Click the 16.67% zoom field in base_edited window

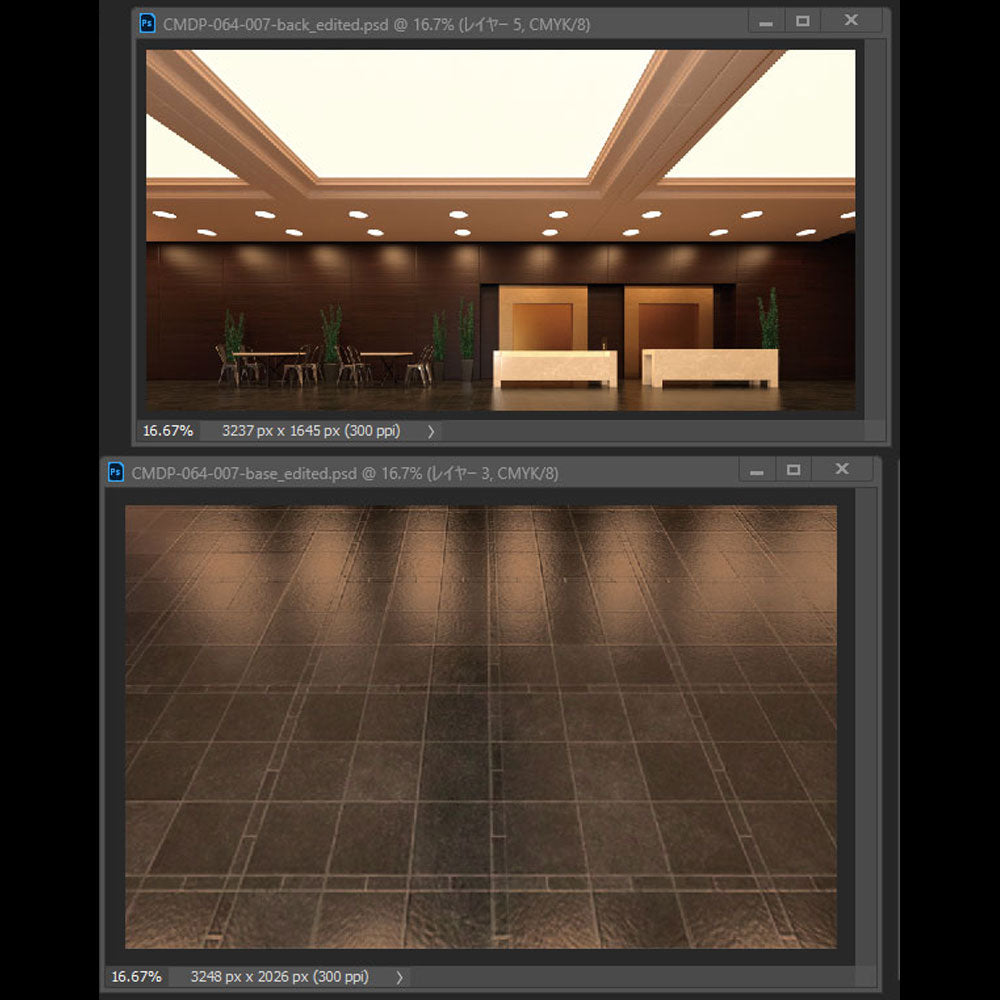(x=136, y=977)
